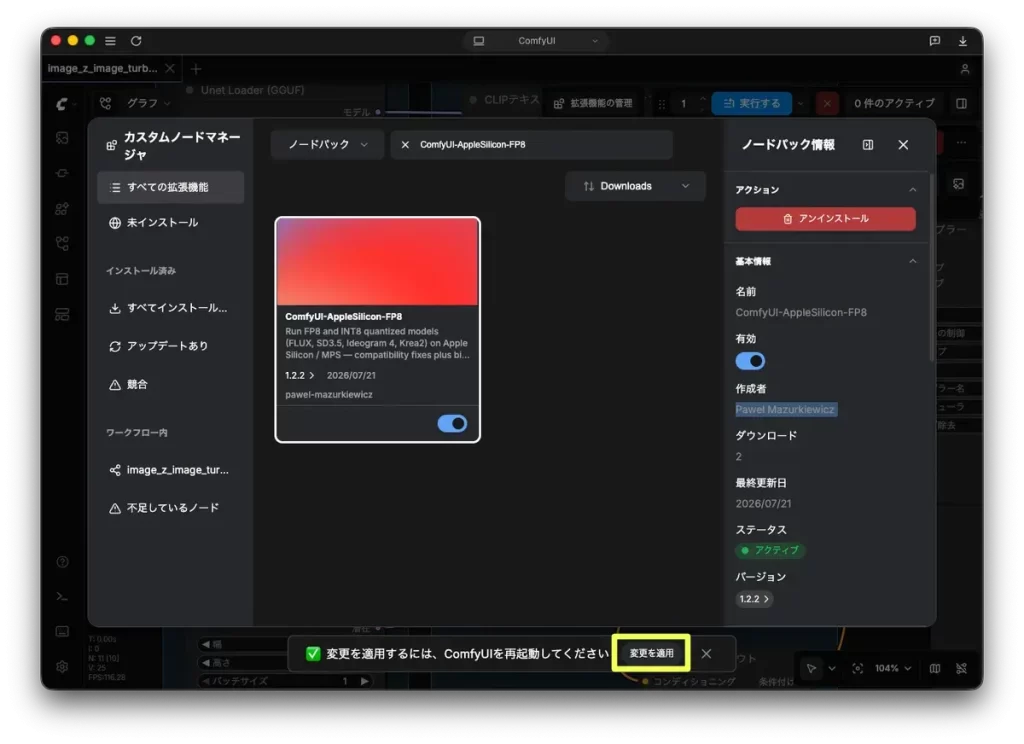Open the feedback chat icon in title bar
Image resolution: width=1024 pixels, height=744 pixels.
tap(935, 40)
